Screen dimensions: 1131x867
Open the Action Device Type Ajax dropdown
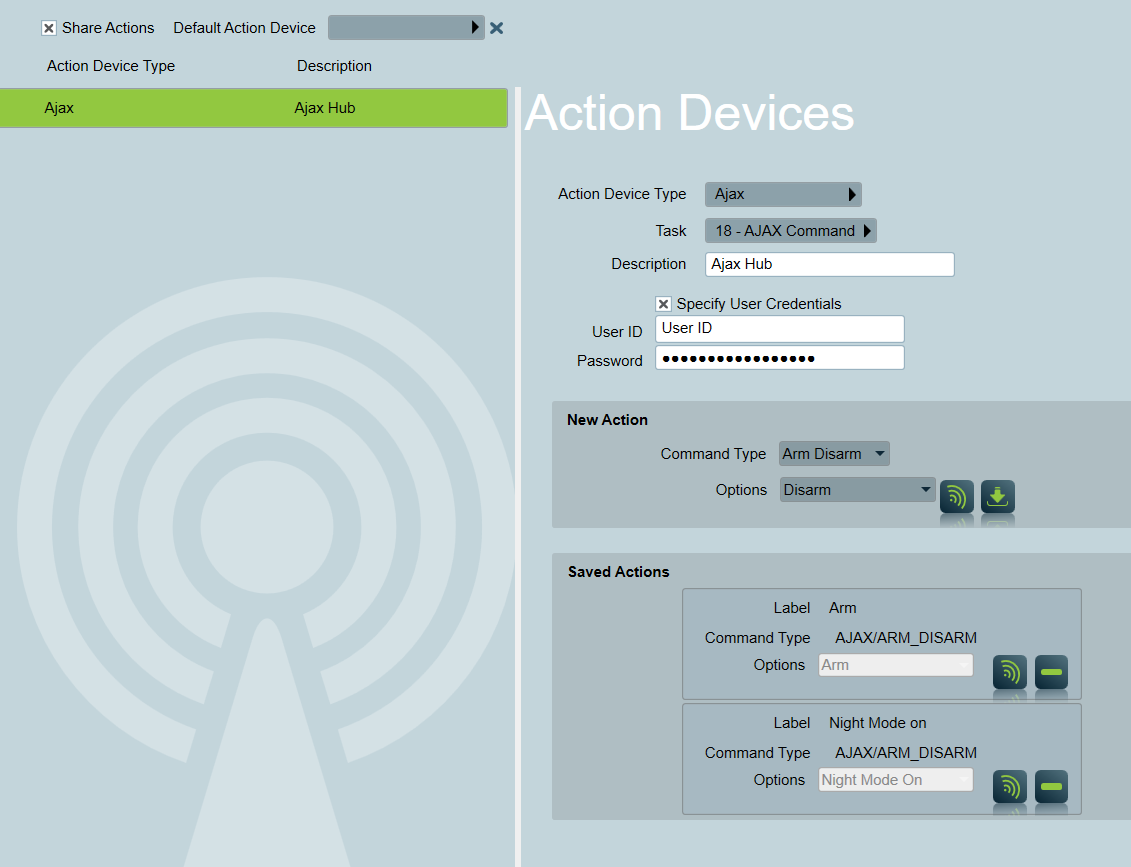[x=783, y=194]
